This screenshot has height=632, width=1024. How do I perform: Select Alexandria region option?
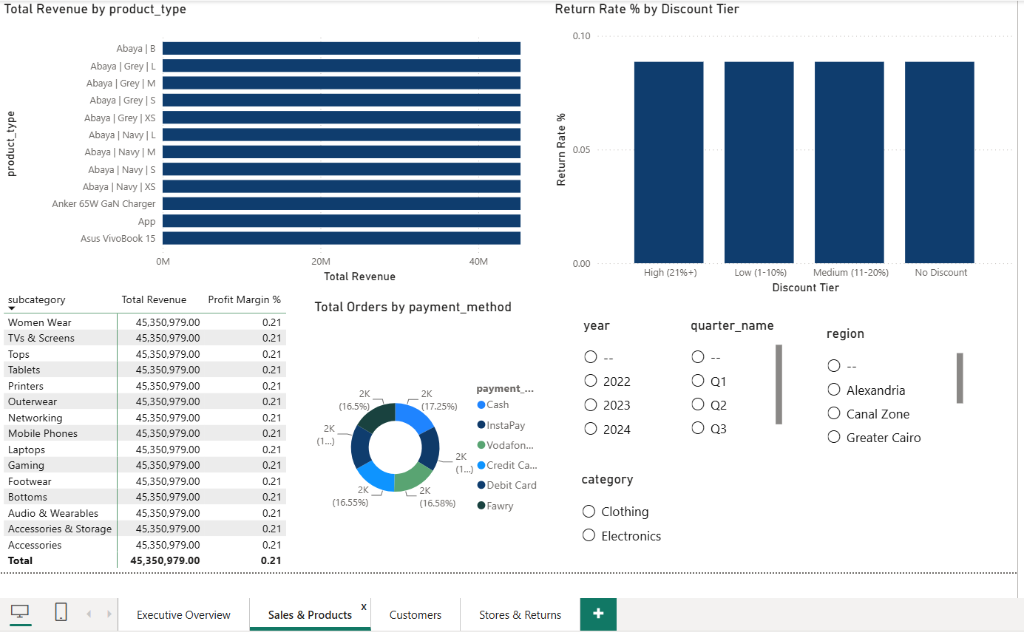[x=834, y=390]
